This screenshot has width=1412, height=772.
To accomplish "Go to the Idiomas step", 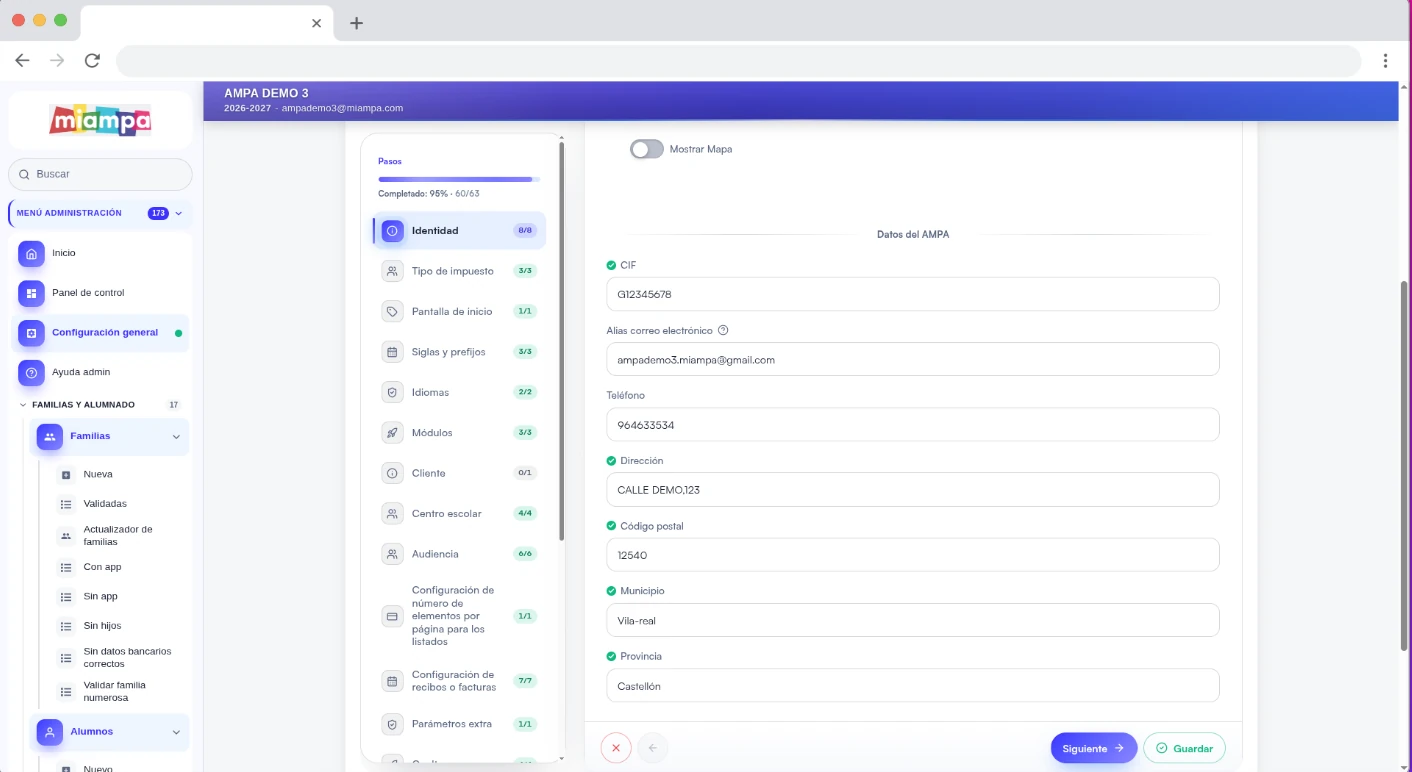I will click(460, 393).
